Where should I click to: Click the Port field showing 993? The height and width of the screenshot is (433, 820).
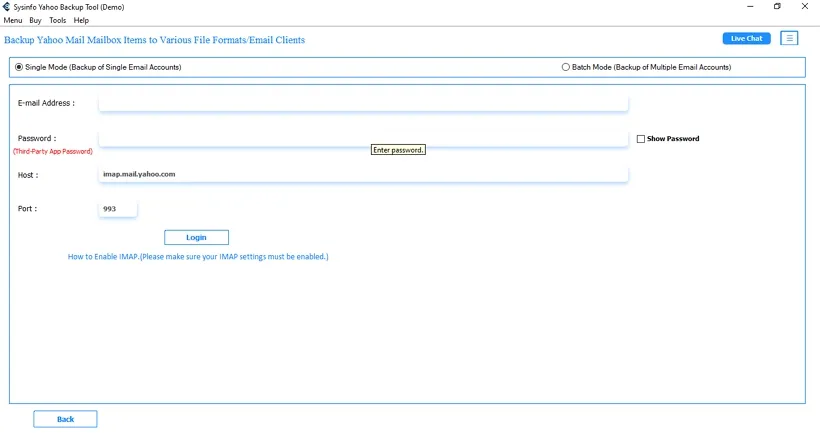[x=118, y=209]
